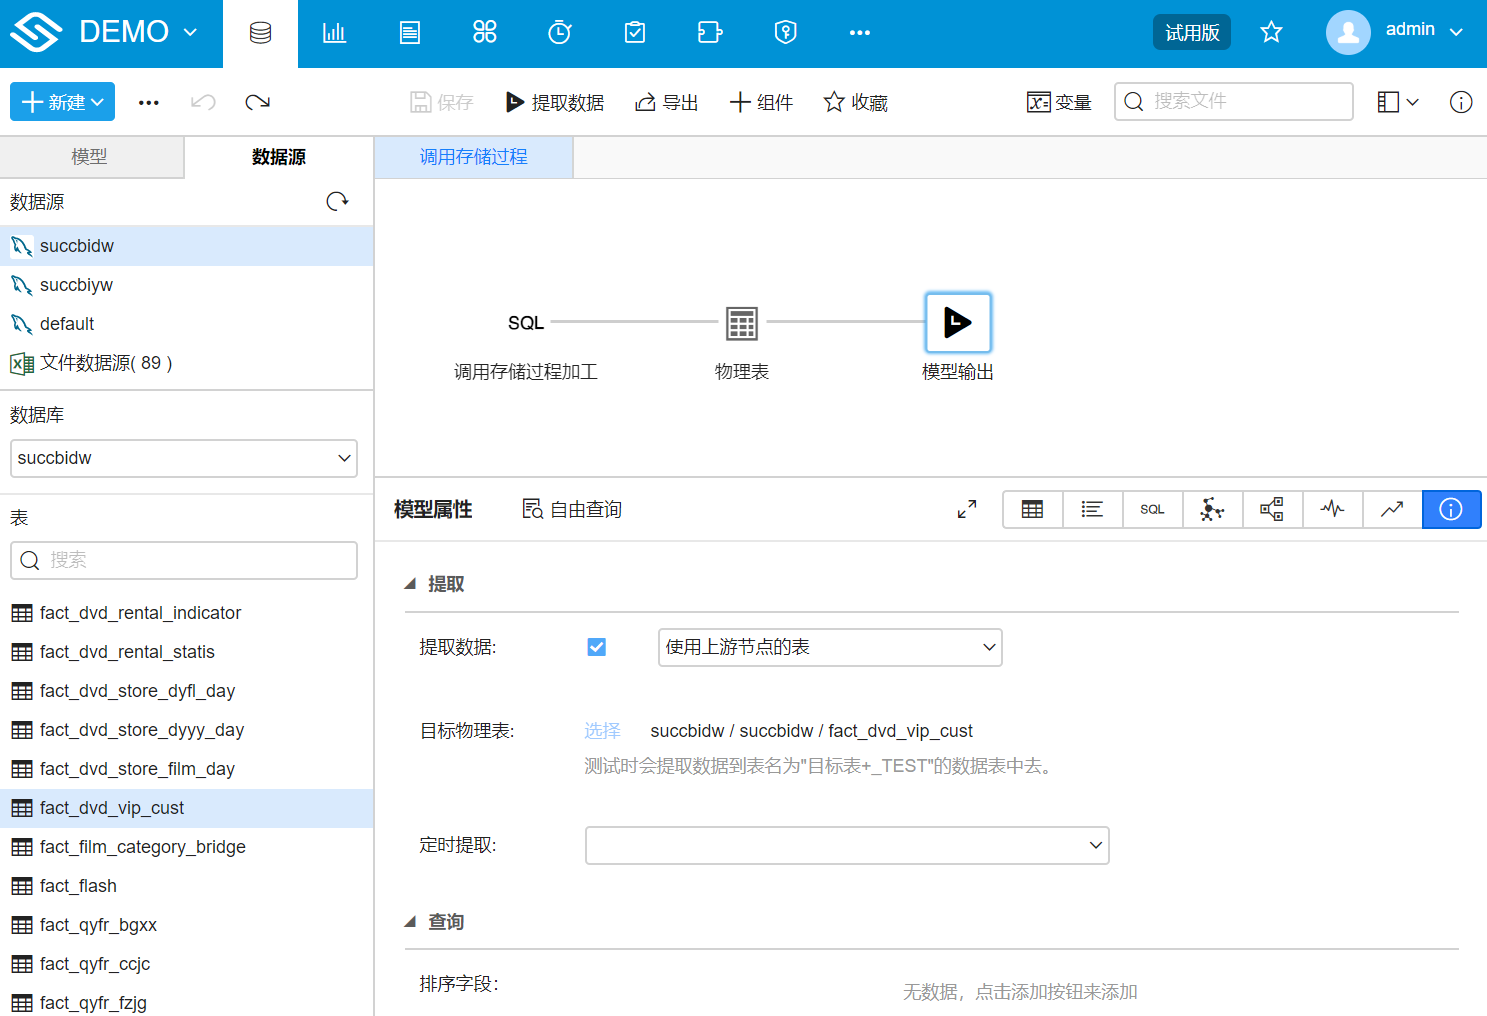Screen dimensions: 1487x1016
Task: Open the SQL view in model properties
Action: (x=1152, y=510)
